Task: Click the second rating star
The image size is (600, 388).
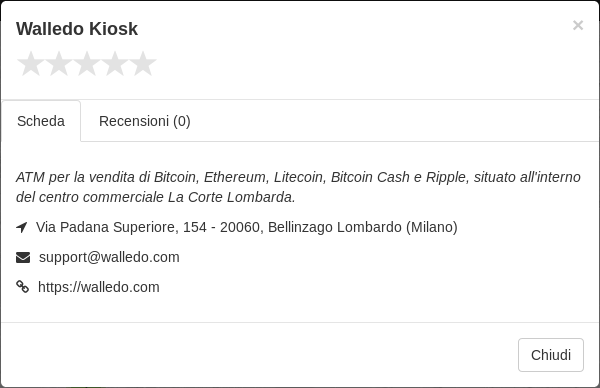Action: [x=59, y=64]
